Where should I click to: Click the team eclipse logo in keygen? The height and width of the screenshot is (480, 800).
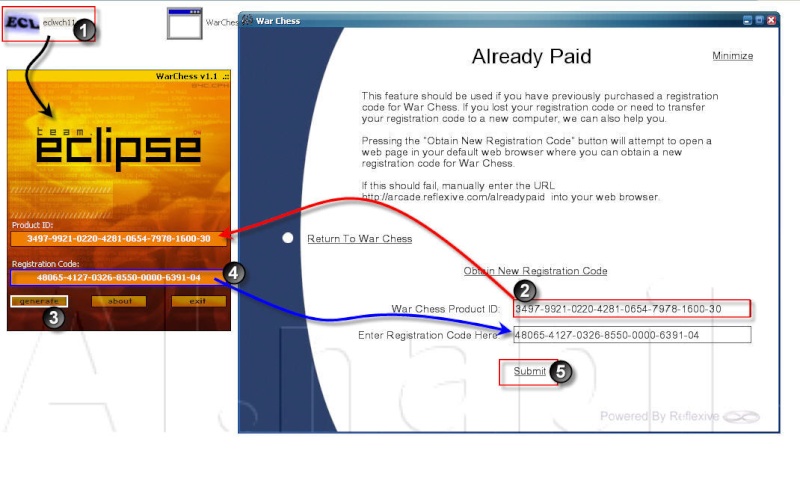[118, 148]
